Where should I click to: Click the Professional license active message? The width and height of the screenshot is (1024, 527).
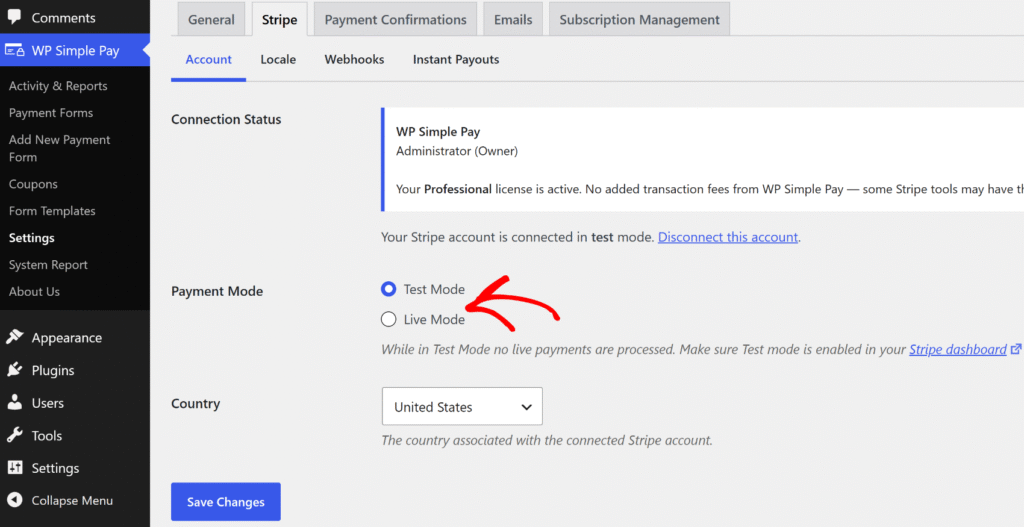pos(710,189)
